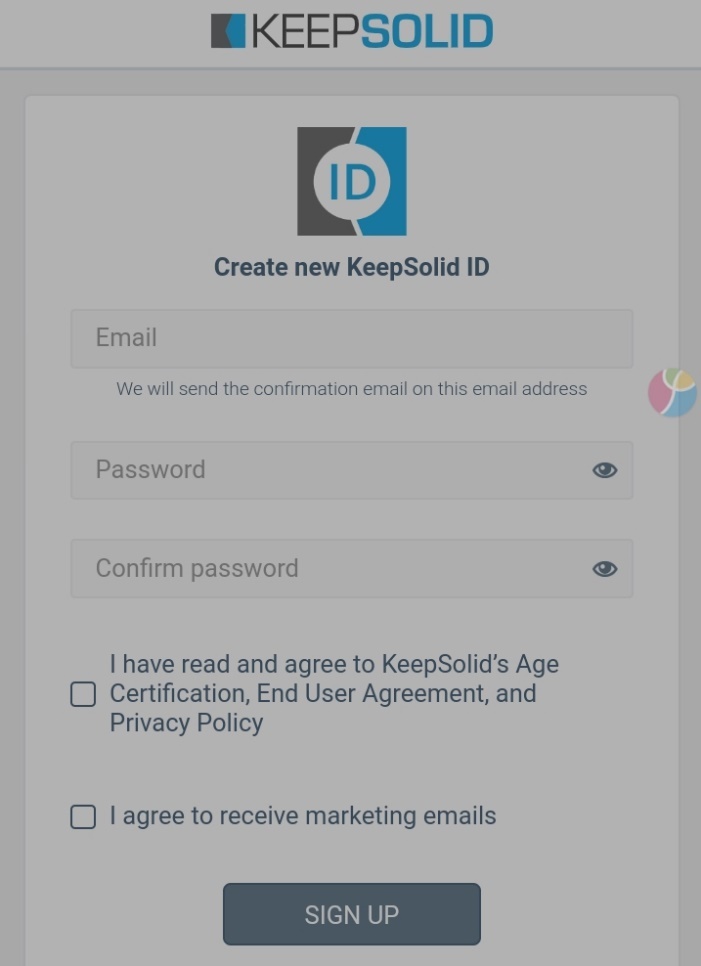
Task: Show password with the eye icon
Action: tap(604, 470)
